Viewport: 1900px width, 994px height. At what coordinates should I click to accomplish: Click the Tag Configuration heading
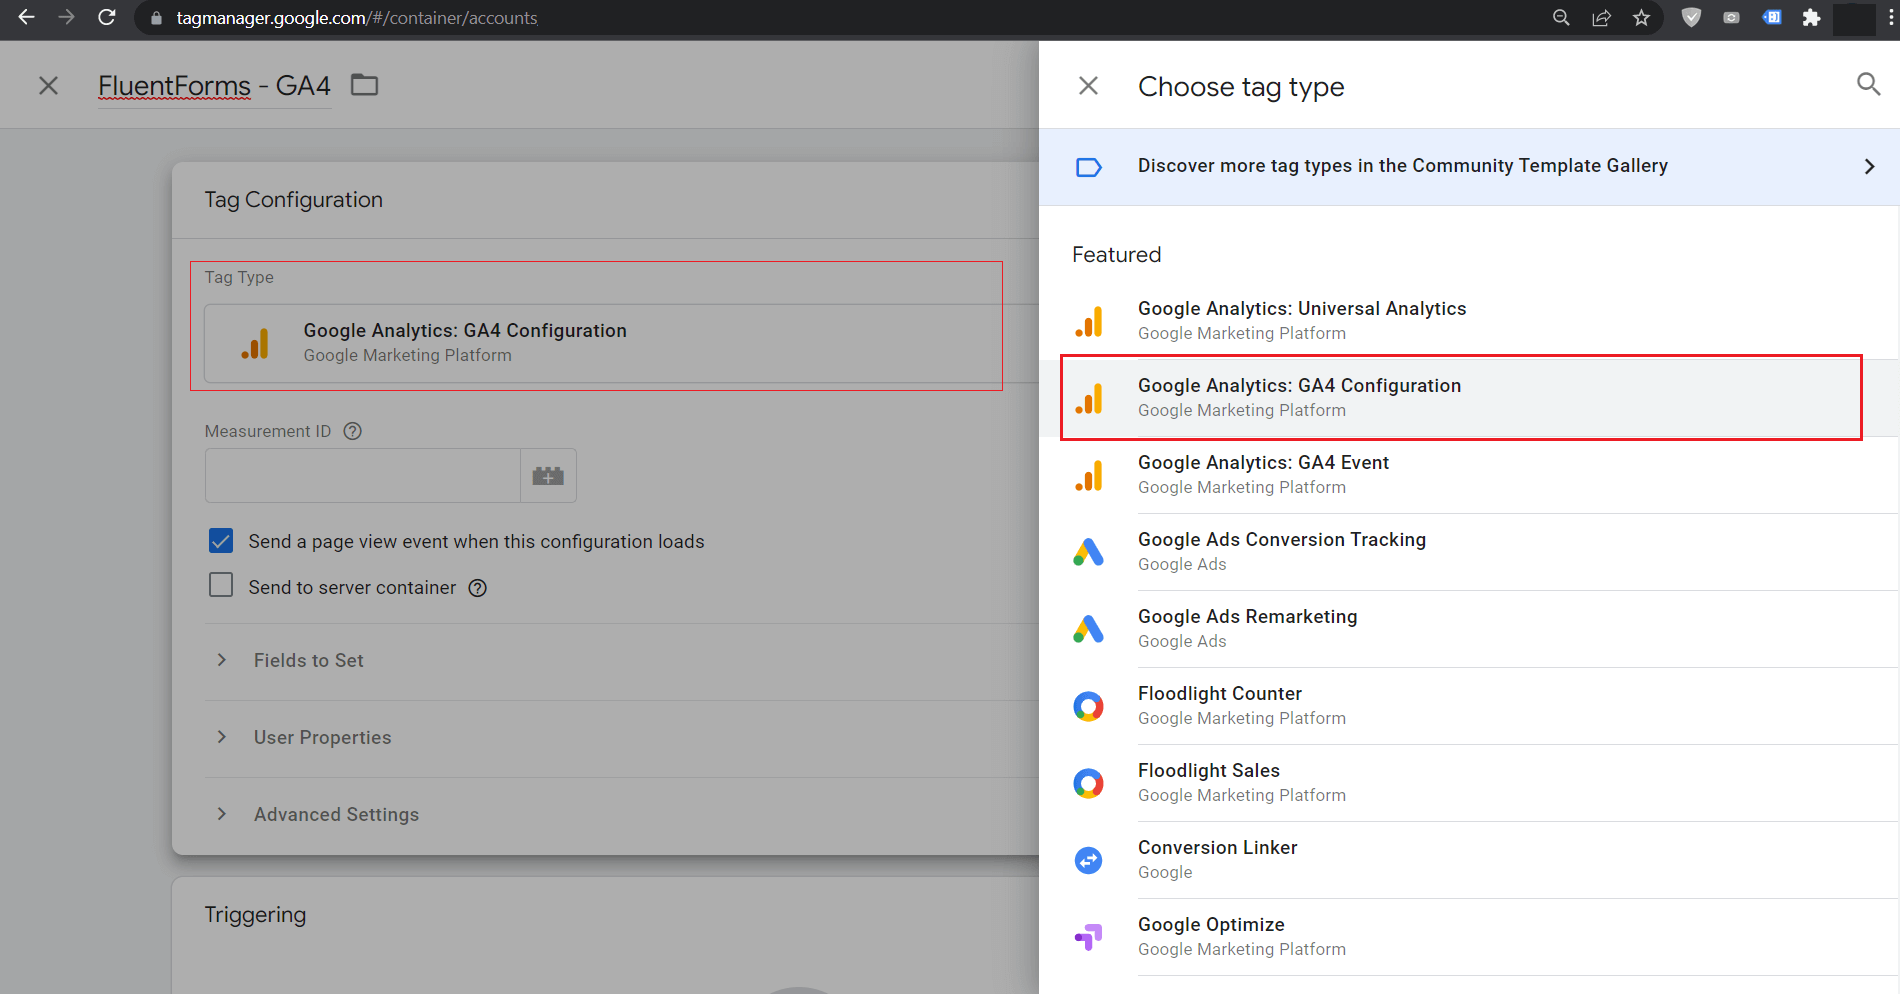[293, 200]
